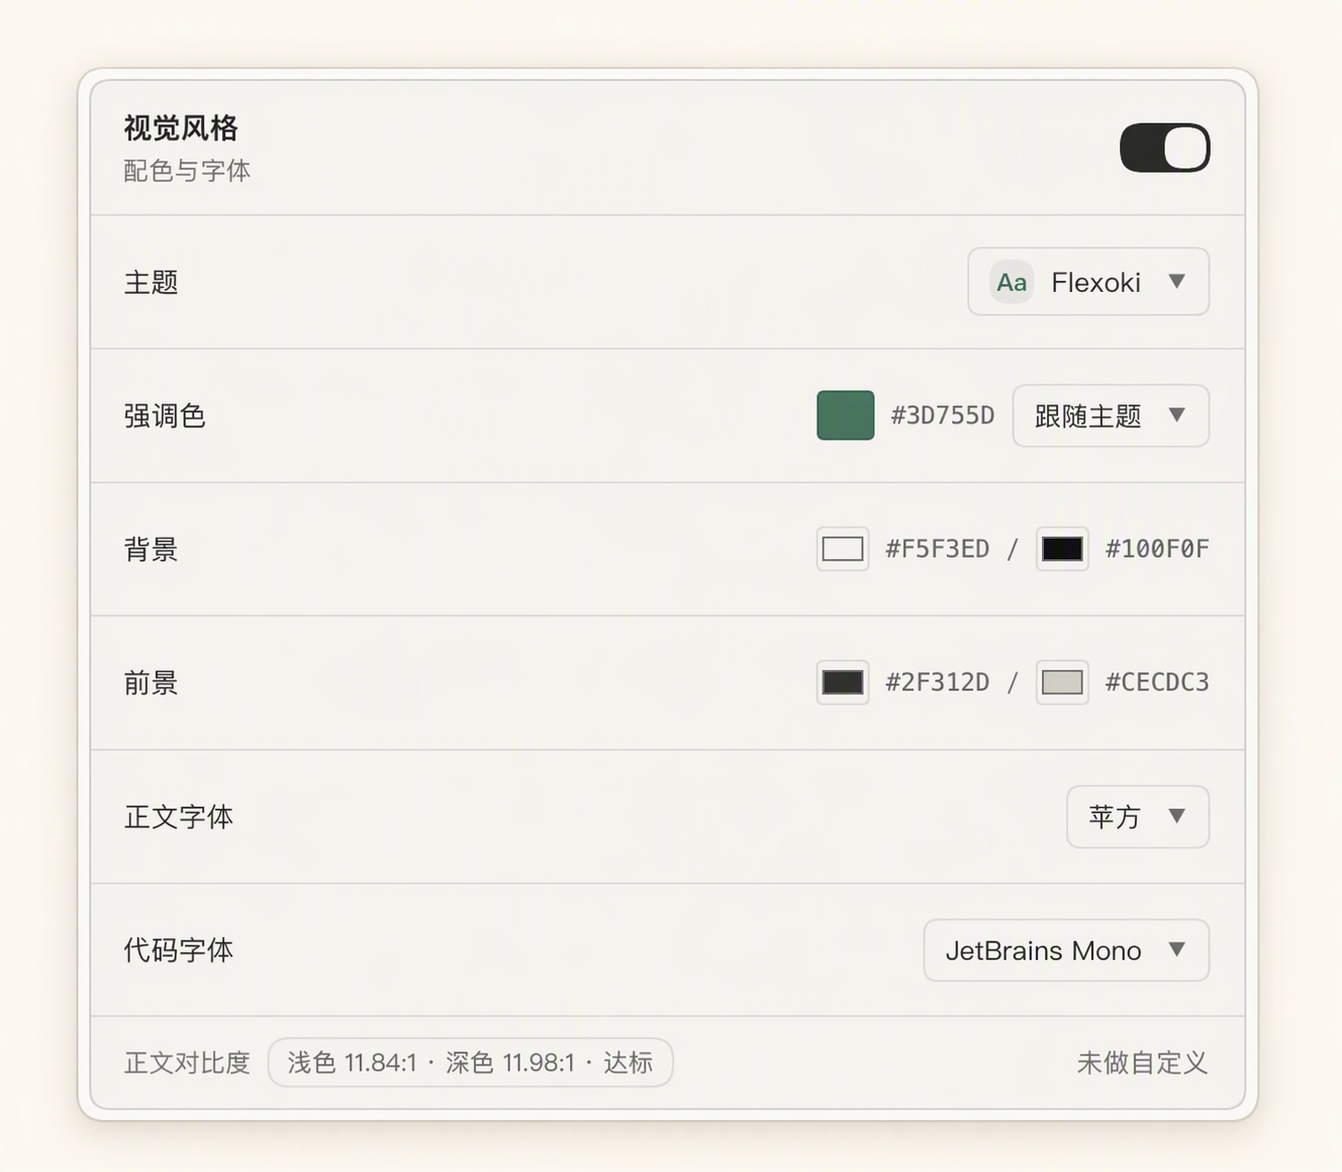
Task: Click the #CECDC3 hex text
Action: [1157, 682]
